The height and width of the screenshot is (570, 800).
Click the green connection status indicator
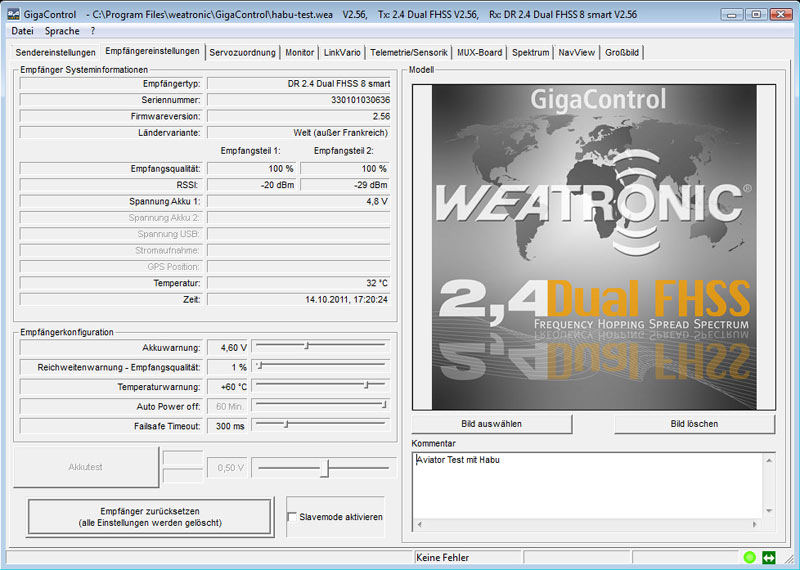749,557
